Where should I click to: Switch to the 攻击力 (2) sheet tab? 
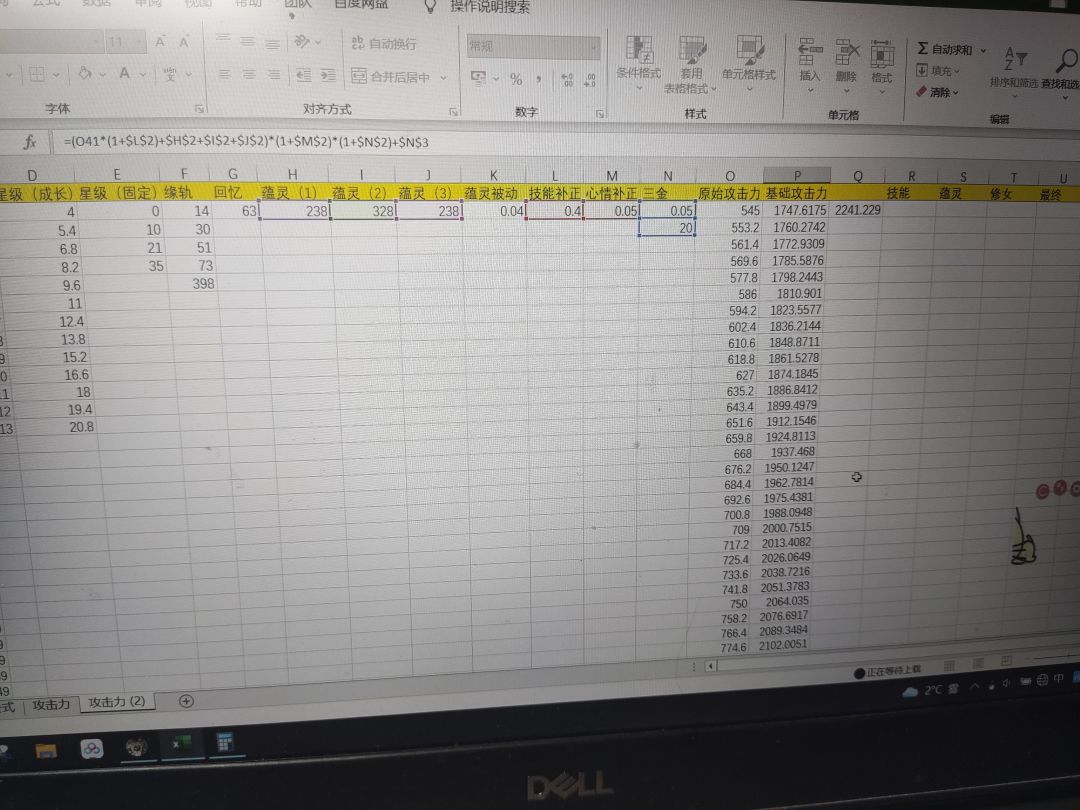click(117, 702)
